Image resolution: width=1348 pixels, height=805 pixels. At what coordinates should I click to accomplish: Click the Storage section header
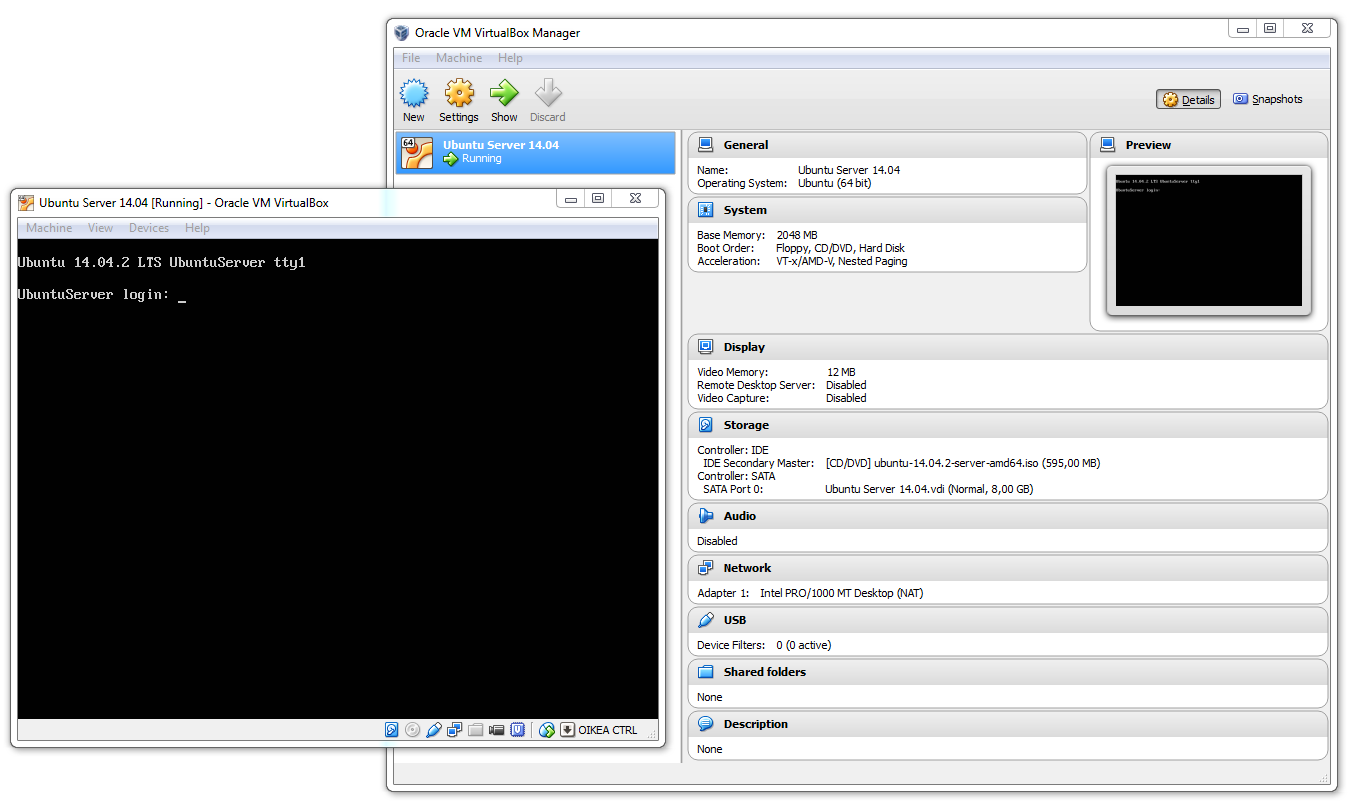(1008, 425)
